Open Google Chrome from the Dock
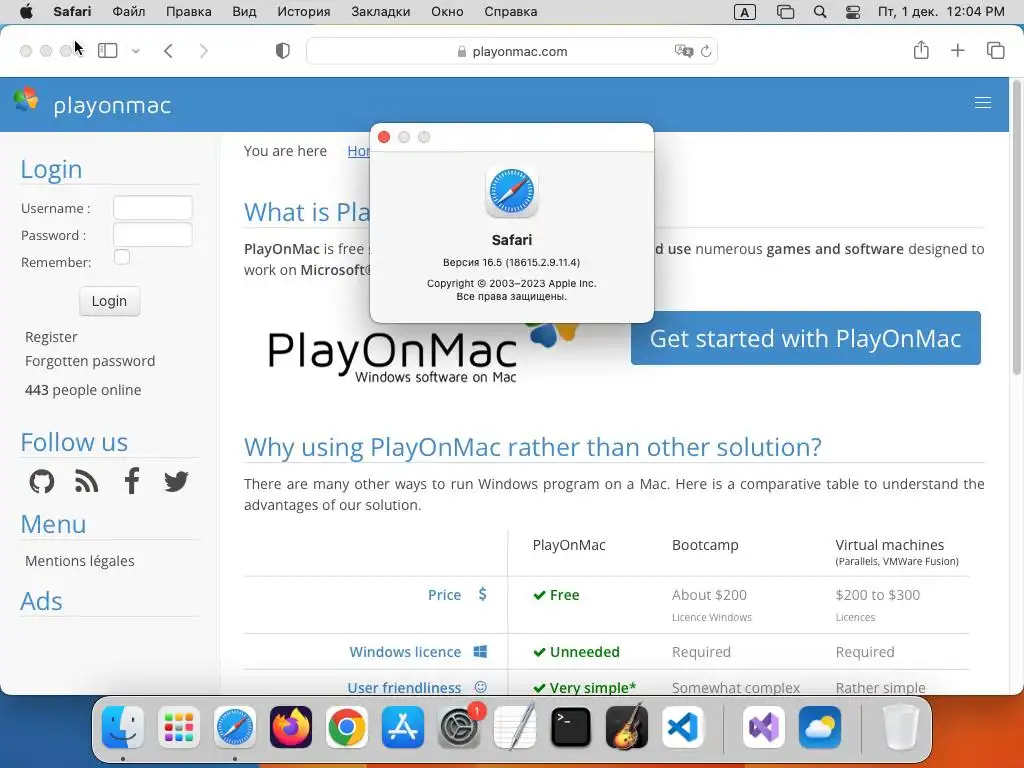This screenshot has height=768, width=1024. click(x=347, y=727)
